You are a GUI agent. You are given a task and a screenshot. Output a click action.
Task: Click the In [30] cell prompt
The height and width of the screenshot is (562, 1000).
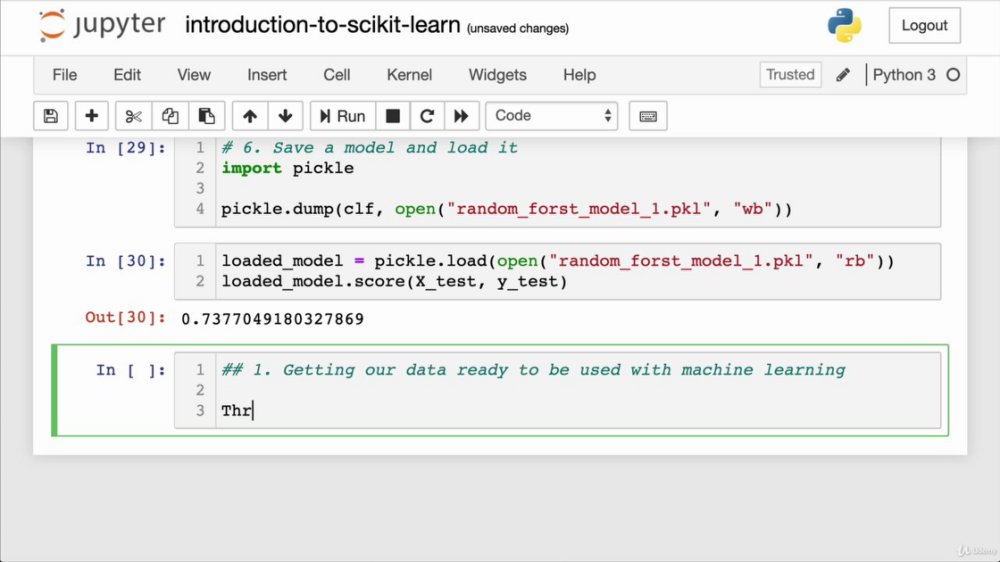(x=126, y=261)
